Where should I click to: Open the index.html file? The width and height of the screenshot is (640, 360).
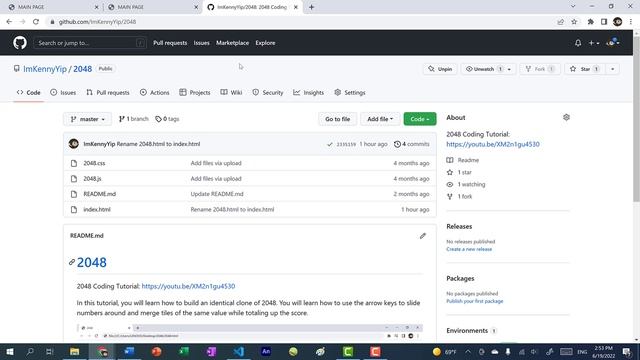click(x=97, y=209)
